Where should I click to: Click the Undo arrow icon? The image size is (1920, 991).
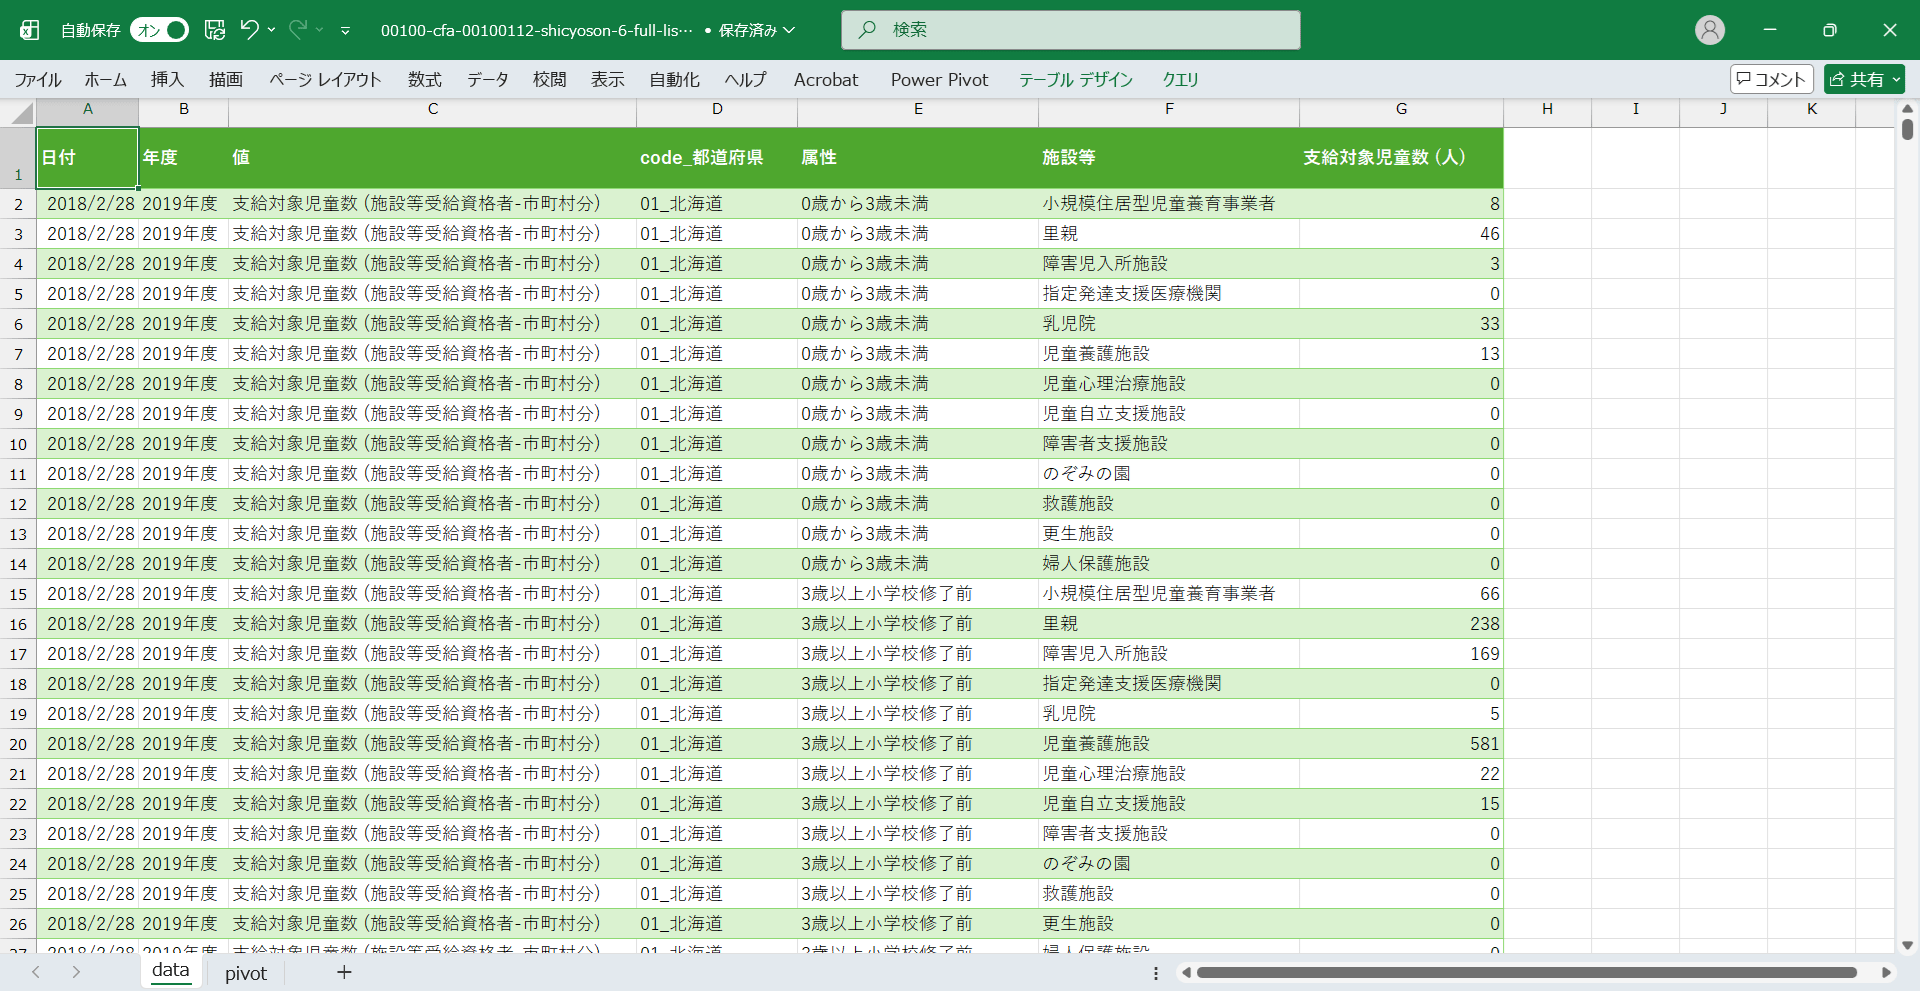[x=249, y=30]
